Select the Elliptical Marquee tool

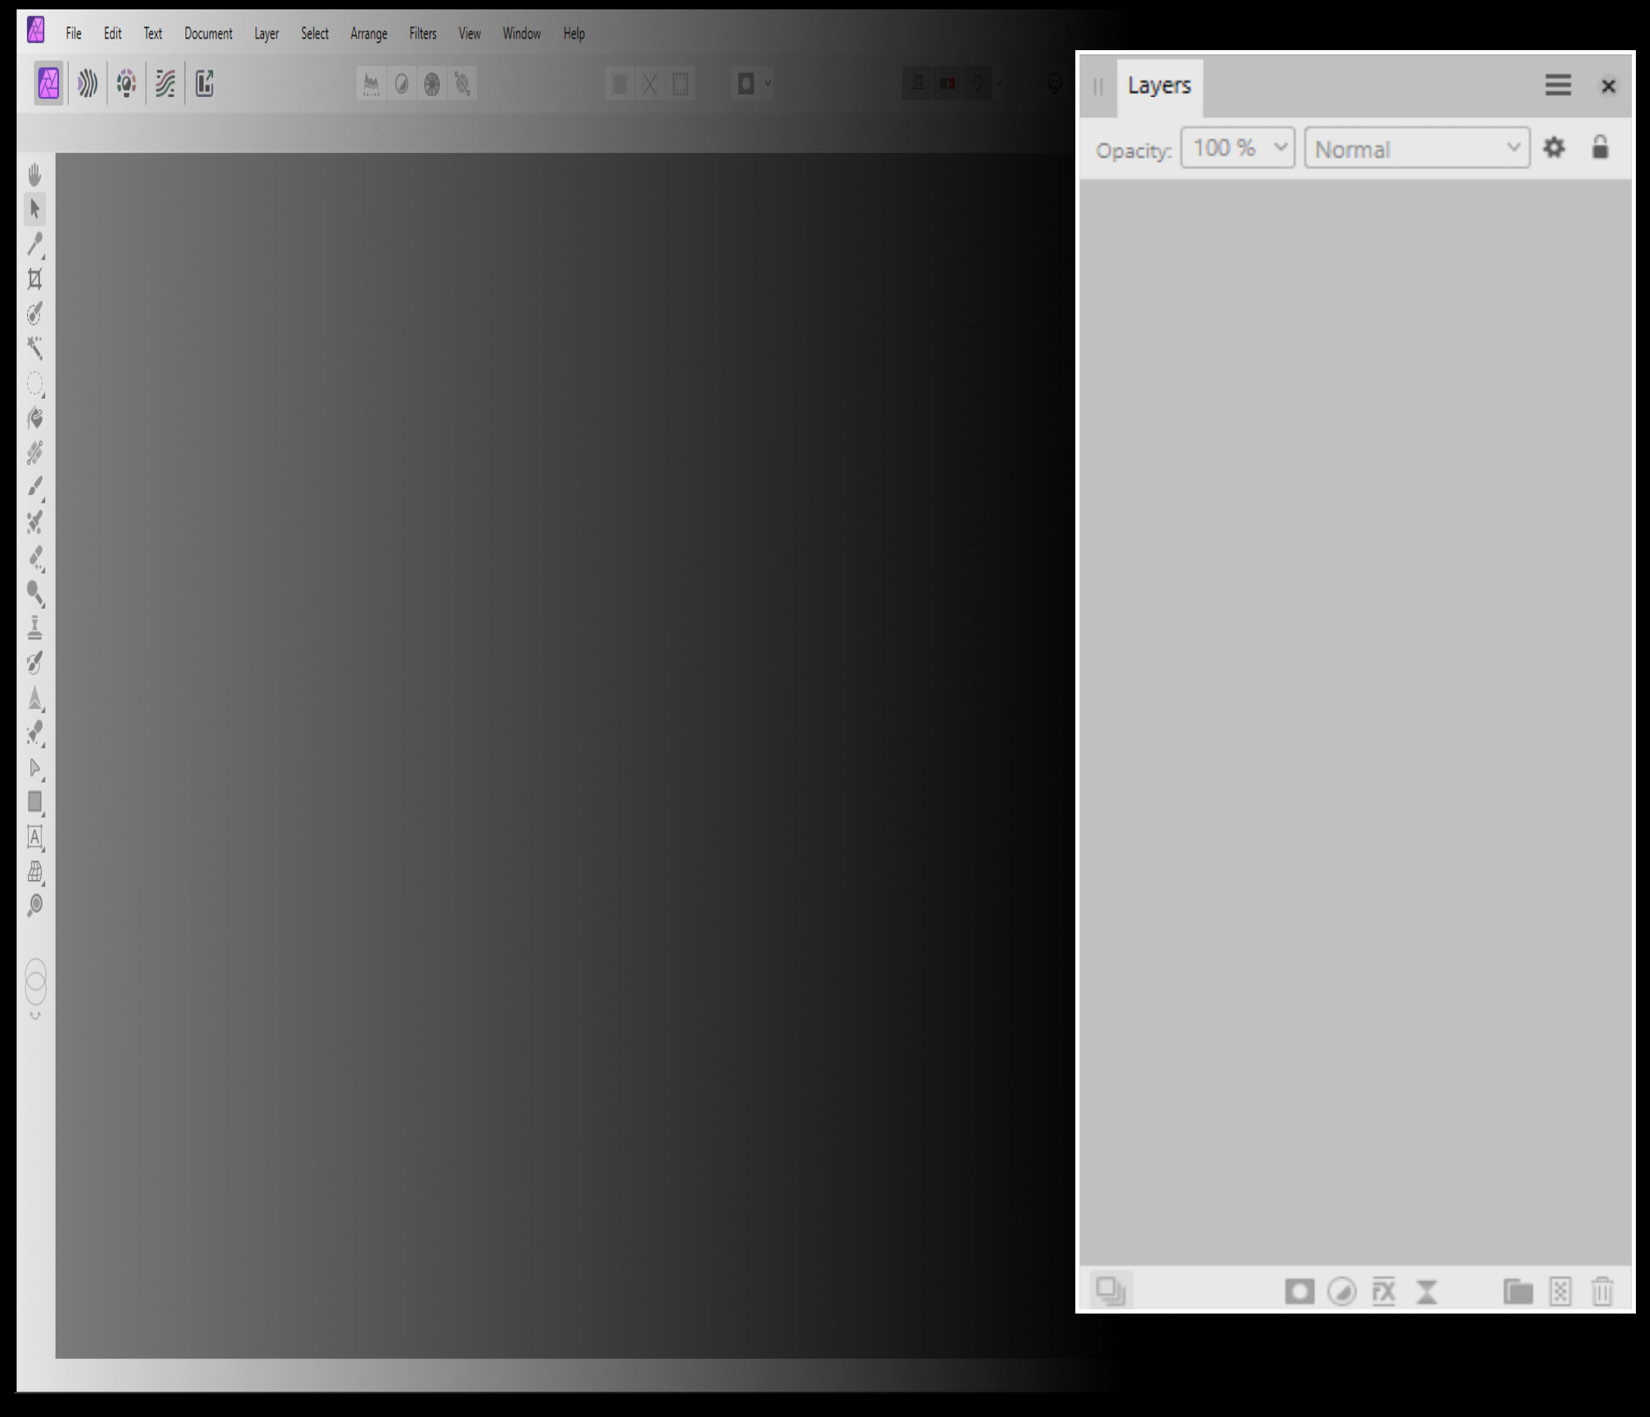coord(35,384)
